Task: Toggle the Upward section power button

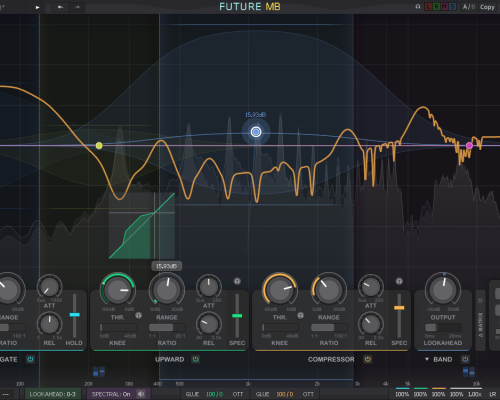Action: [x=195, y=359]
